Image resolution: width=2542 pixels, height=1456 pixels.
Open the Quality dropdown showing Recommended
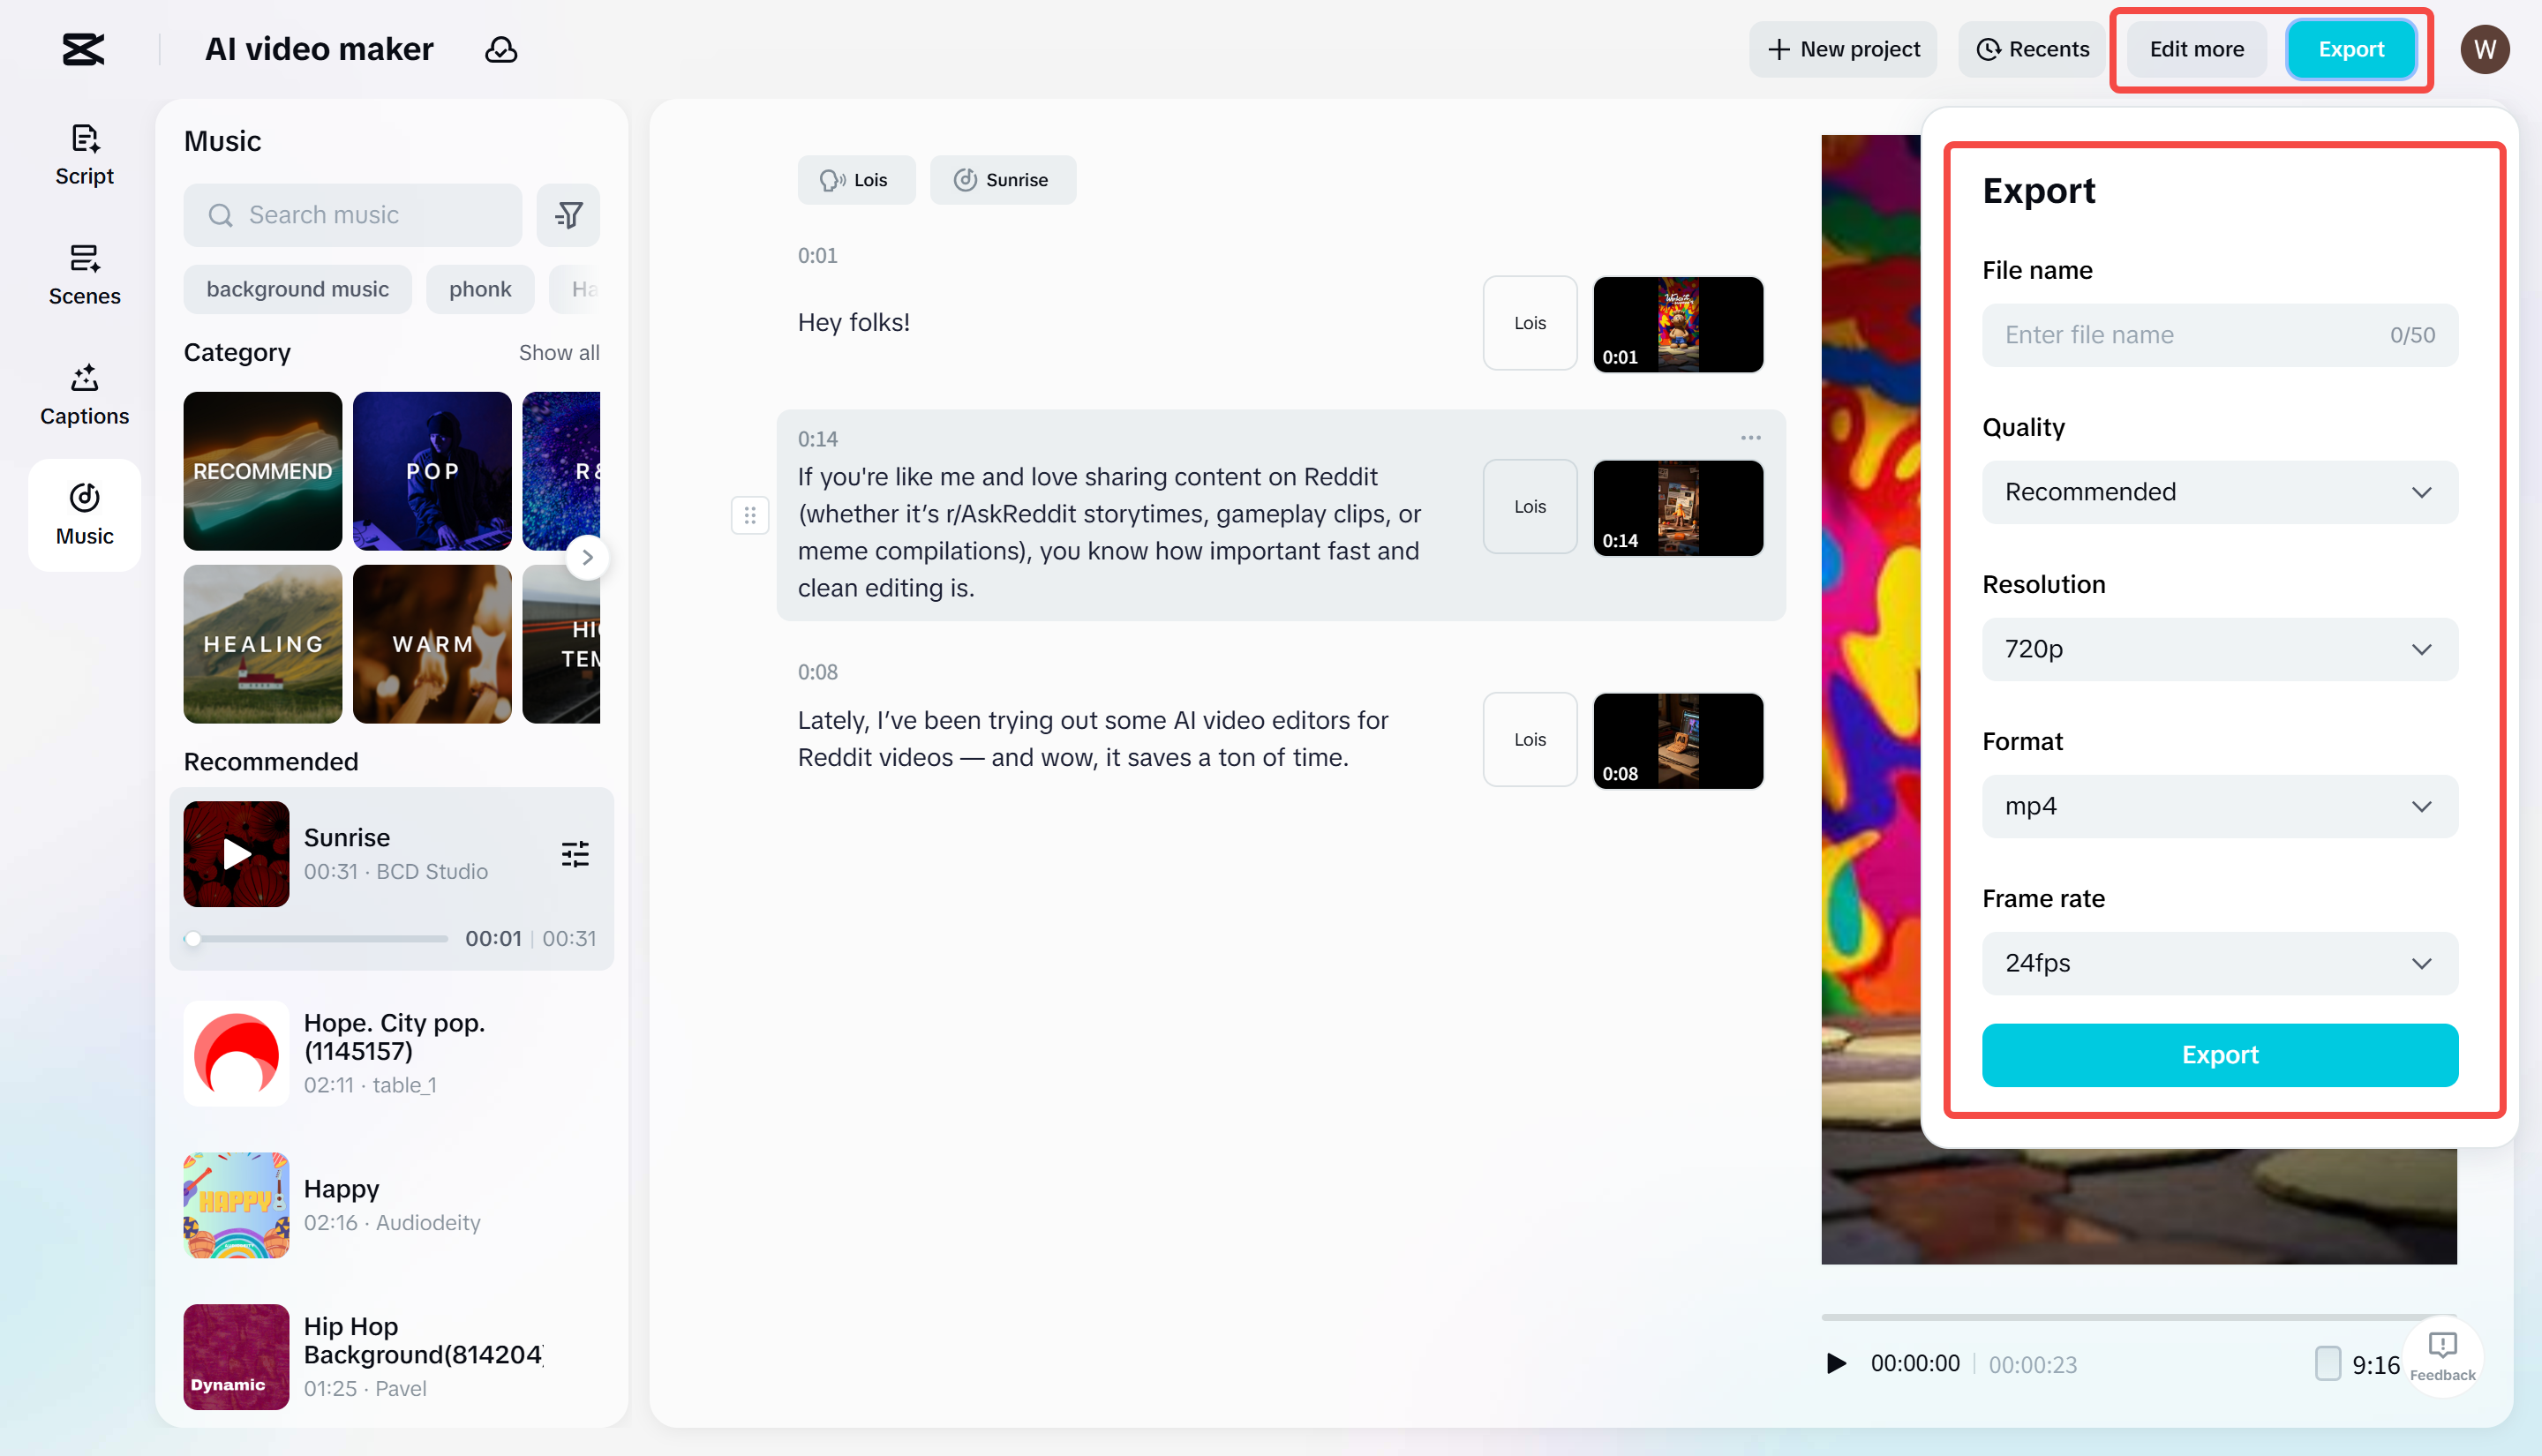point(2219,492)
